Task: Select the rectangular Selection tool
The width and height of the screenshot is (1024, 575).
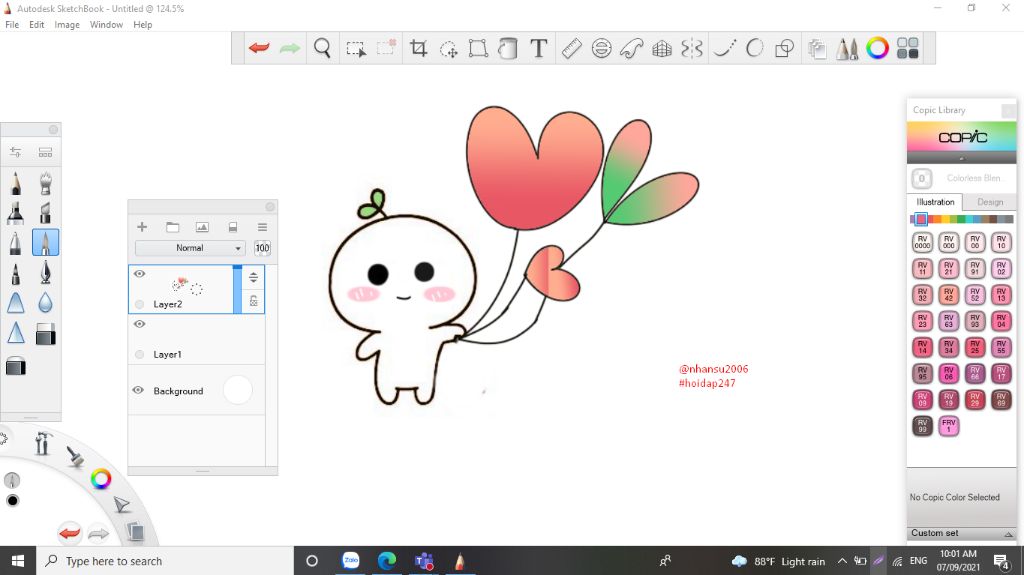Action: coord(356,49)
